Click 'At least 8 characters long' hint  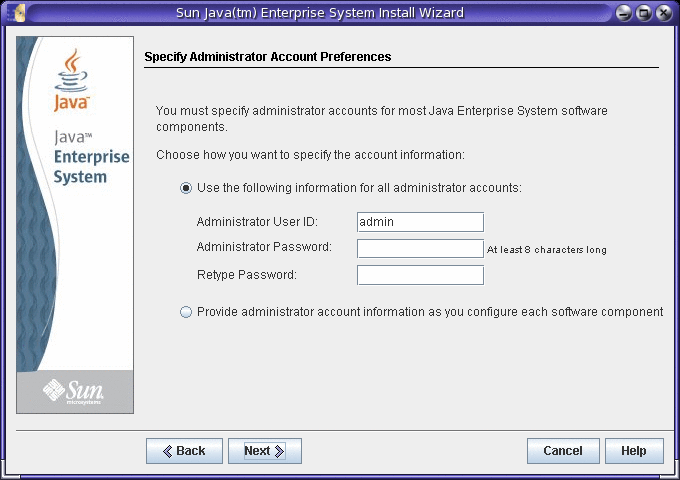(547, 250)
